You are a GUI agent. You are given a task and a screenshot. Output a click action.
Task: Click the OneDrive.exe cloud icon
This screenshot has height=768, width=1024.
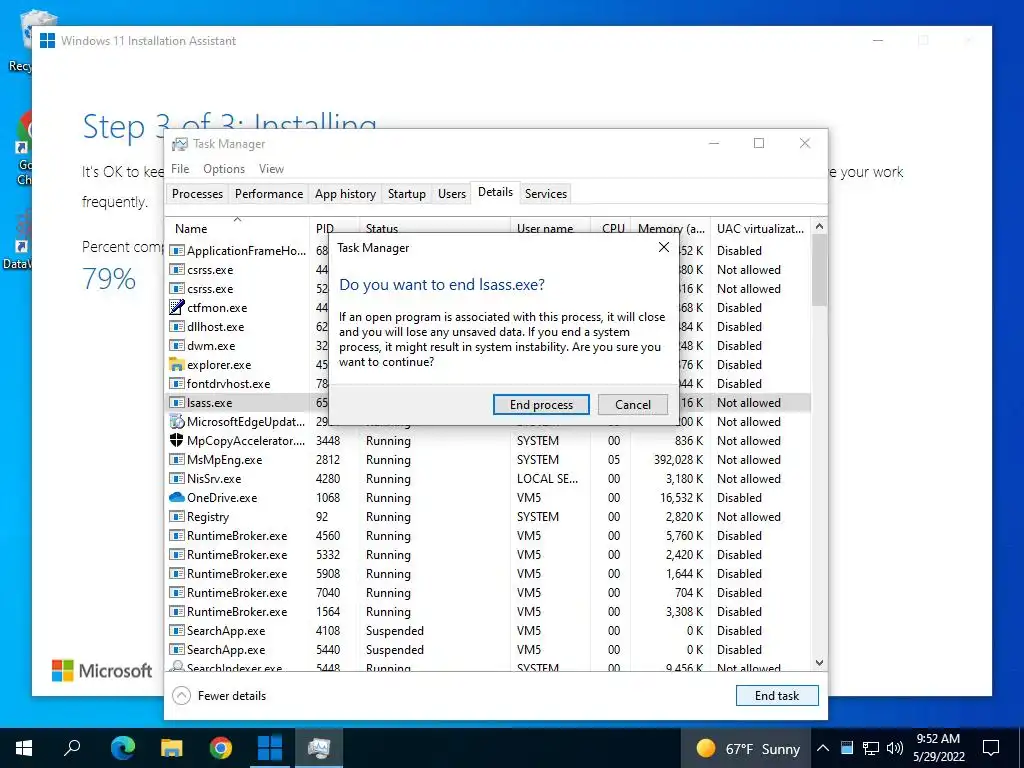[176, 497]
